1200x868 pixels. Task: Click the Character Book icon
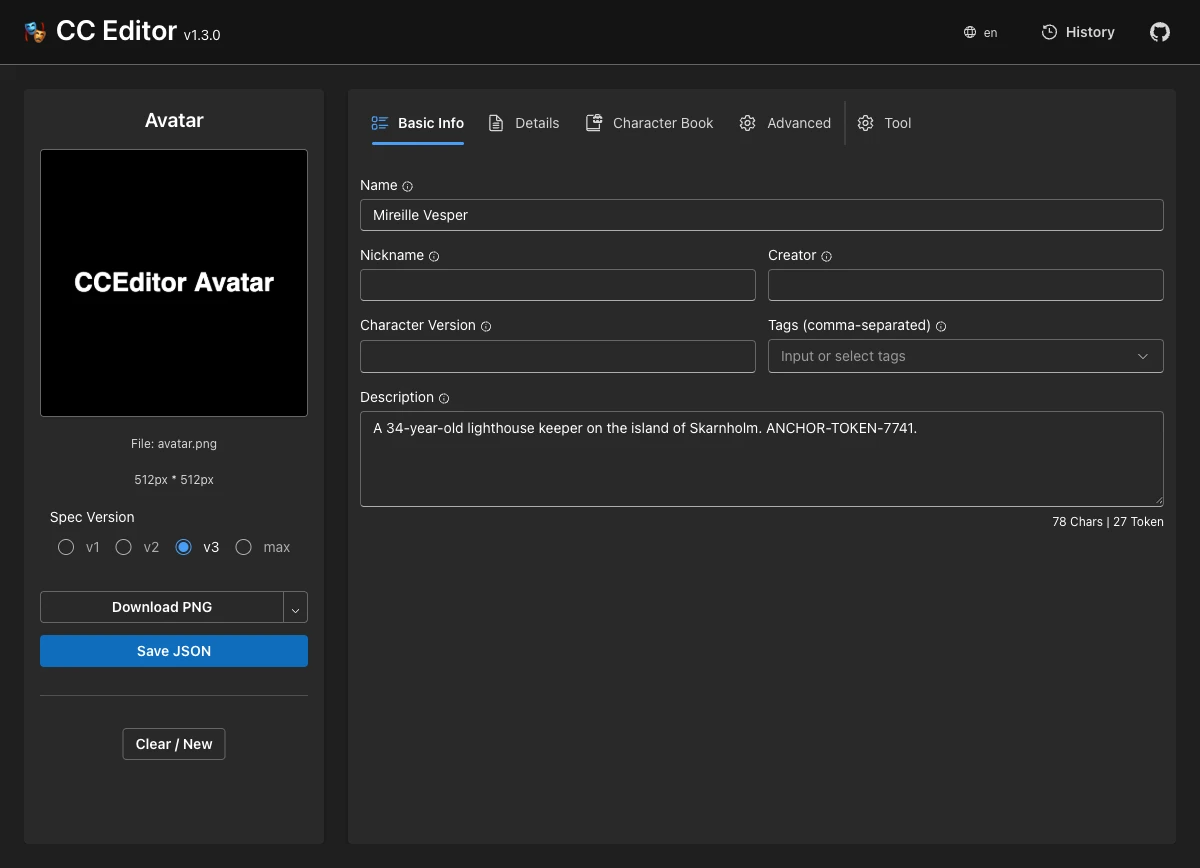tap(593, 123)
